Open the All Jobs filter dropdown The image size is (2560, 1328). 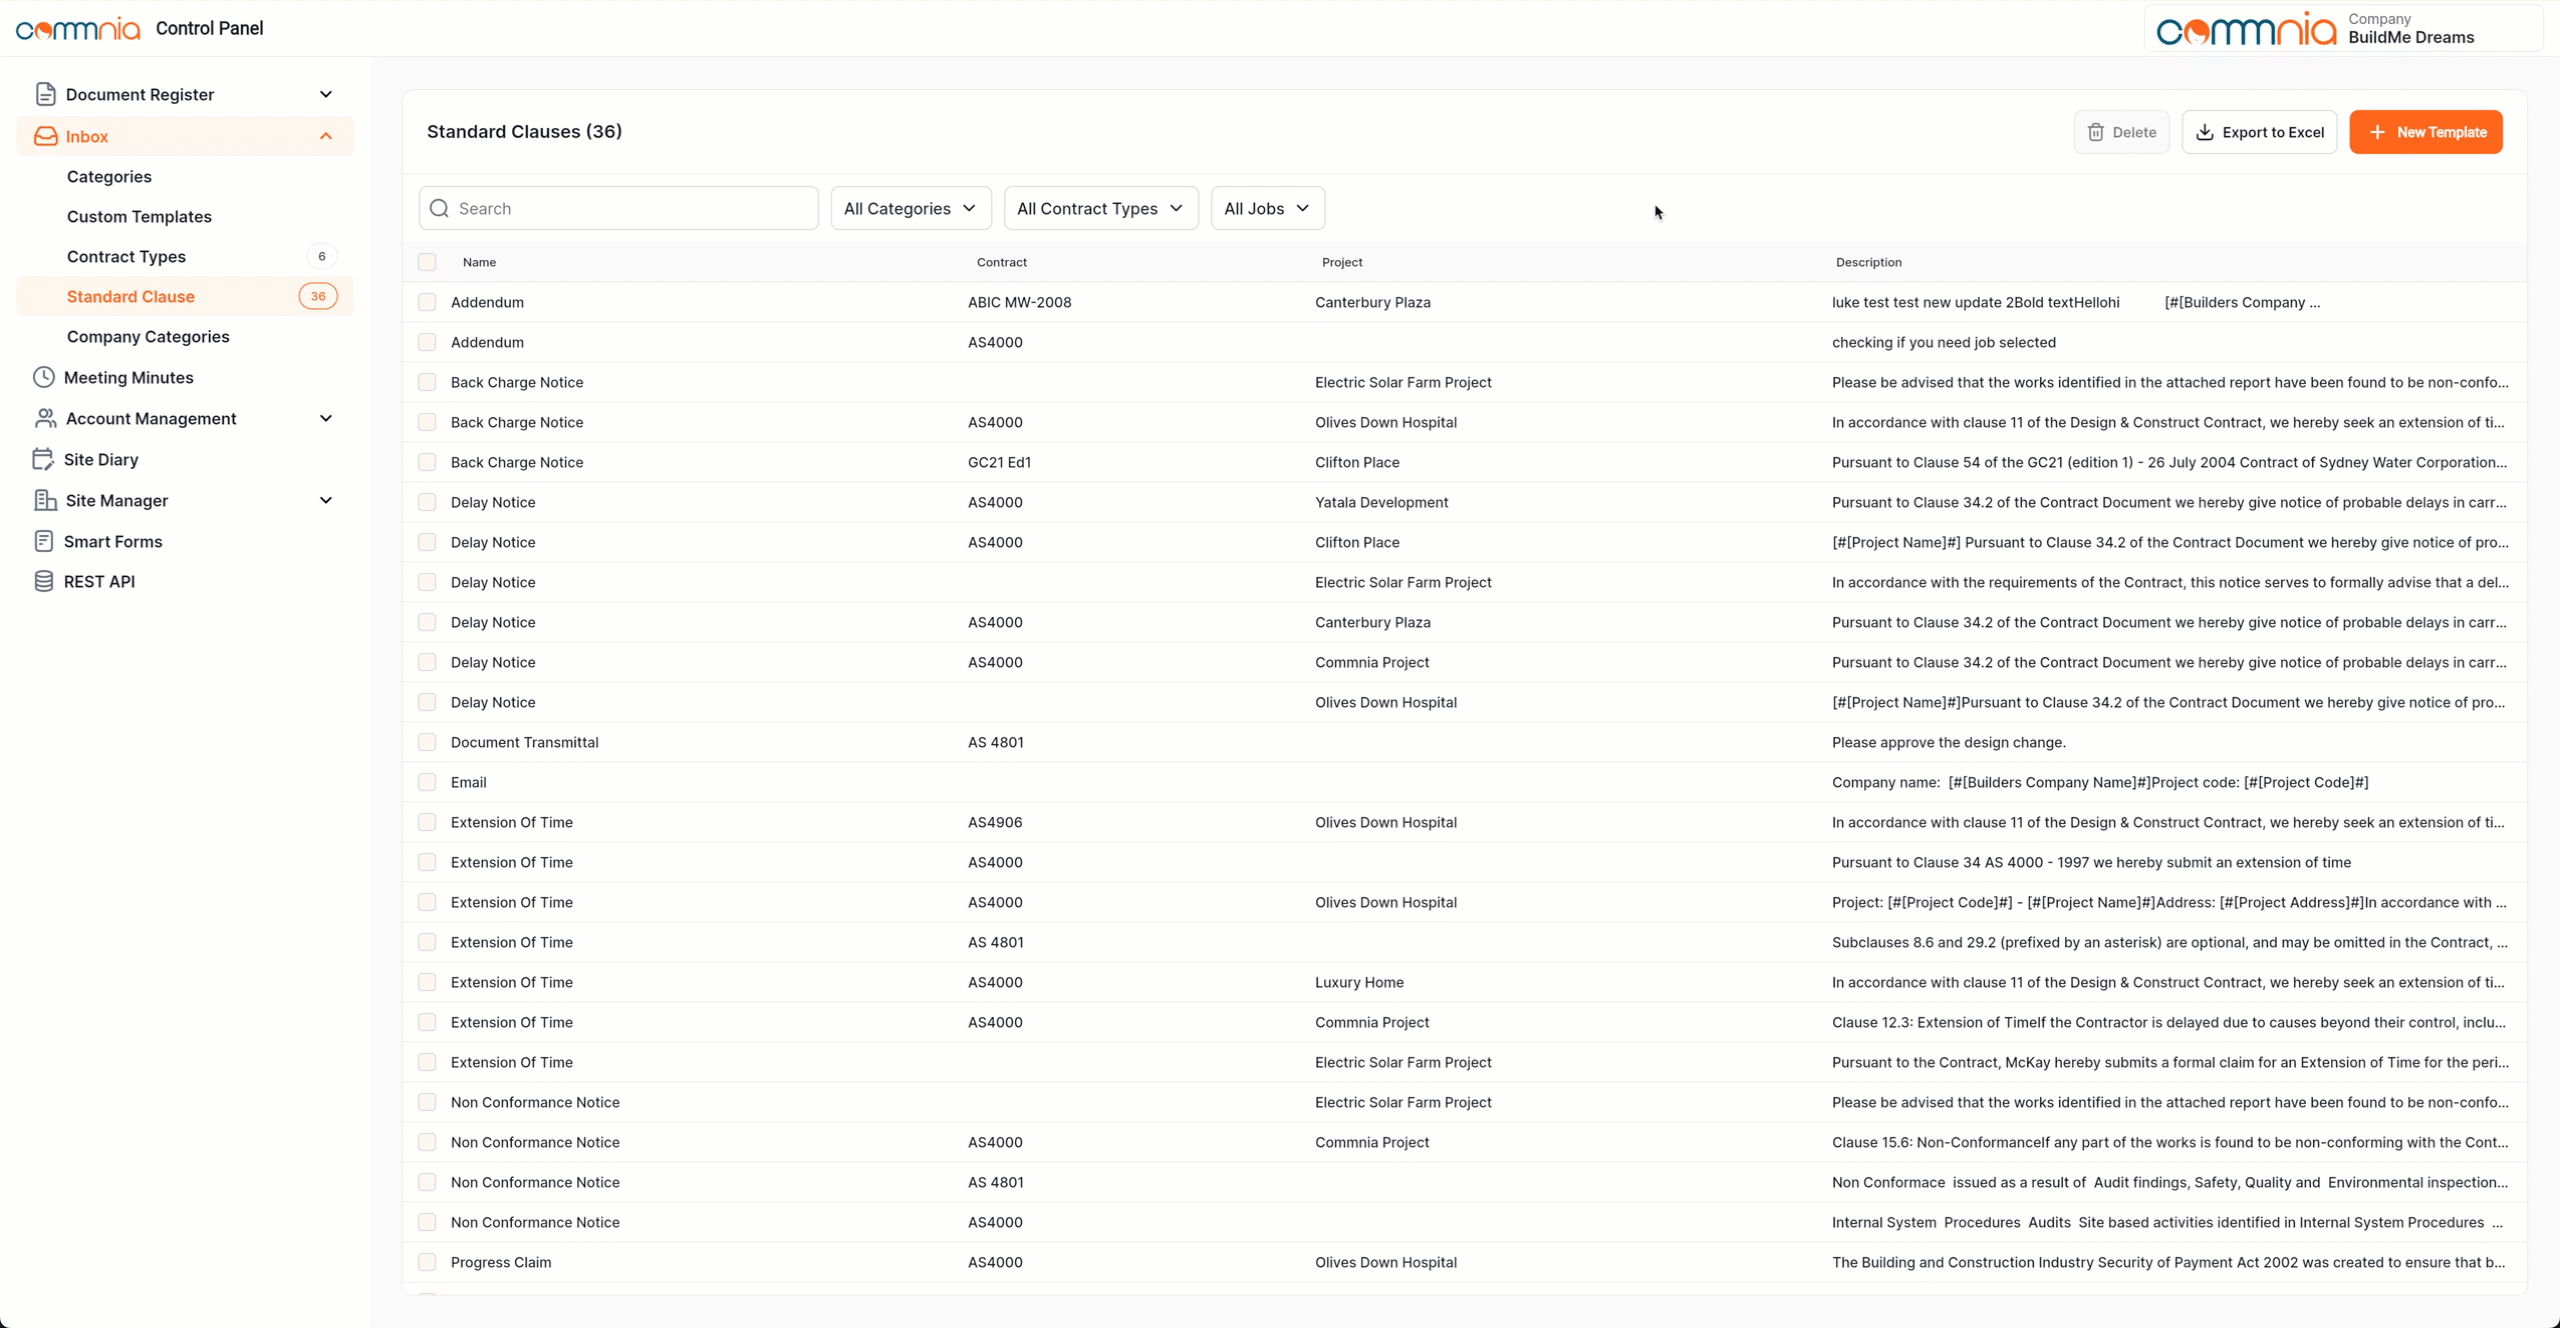1266,208
